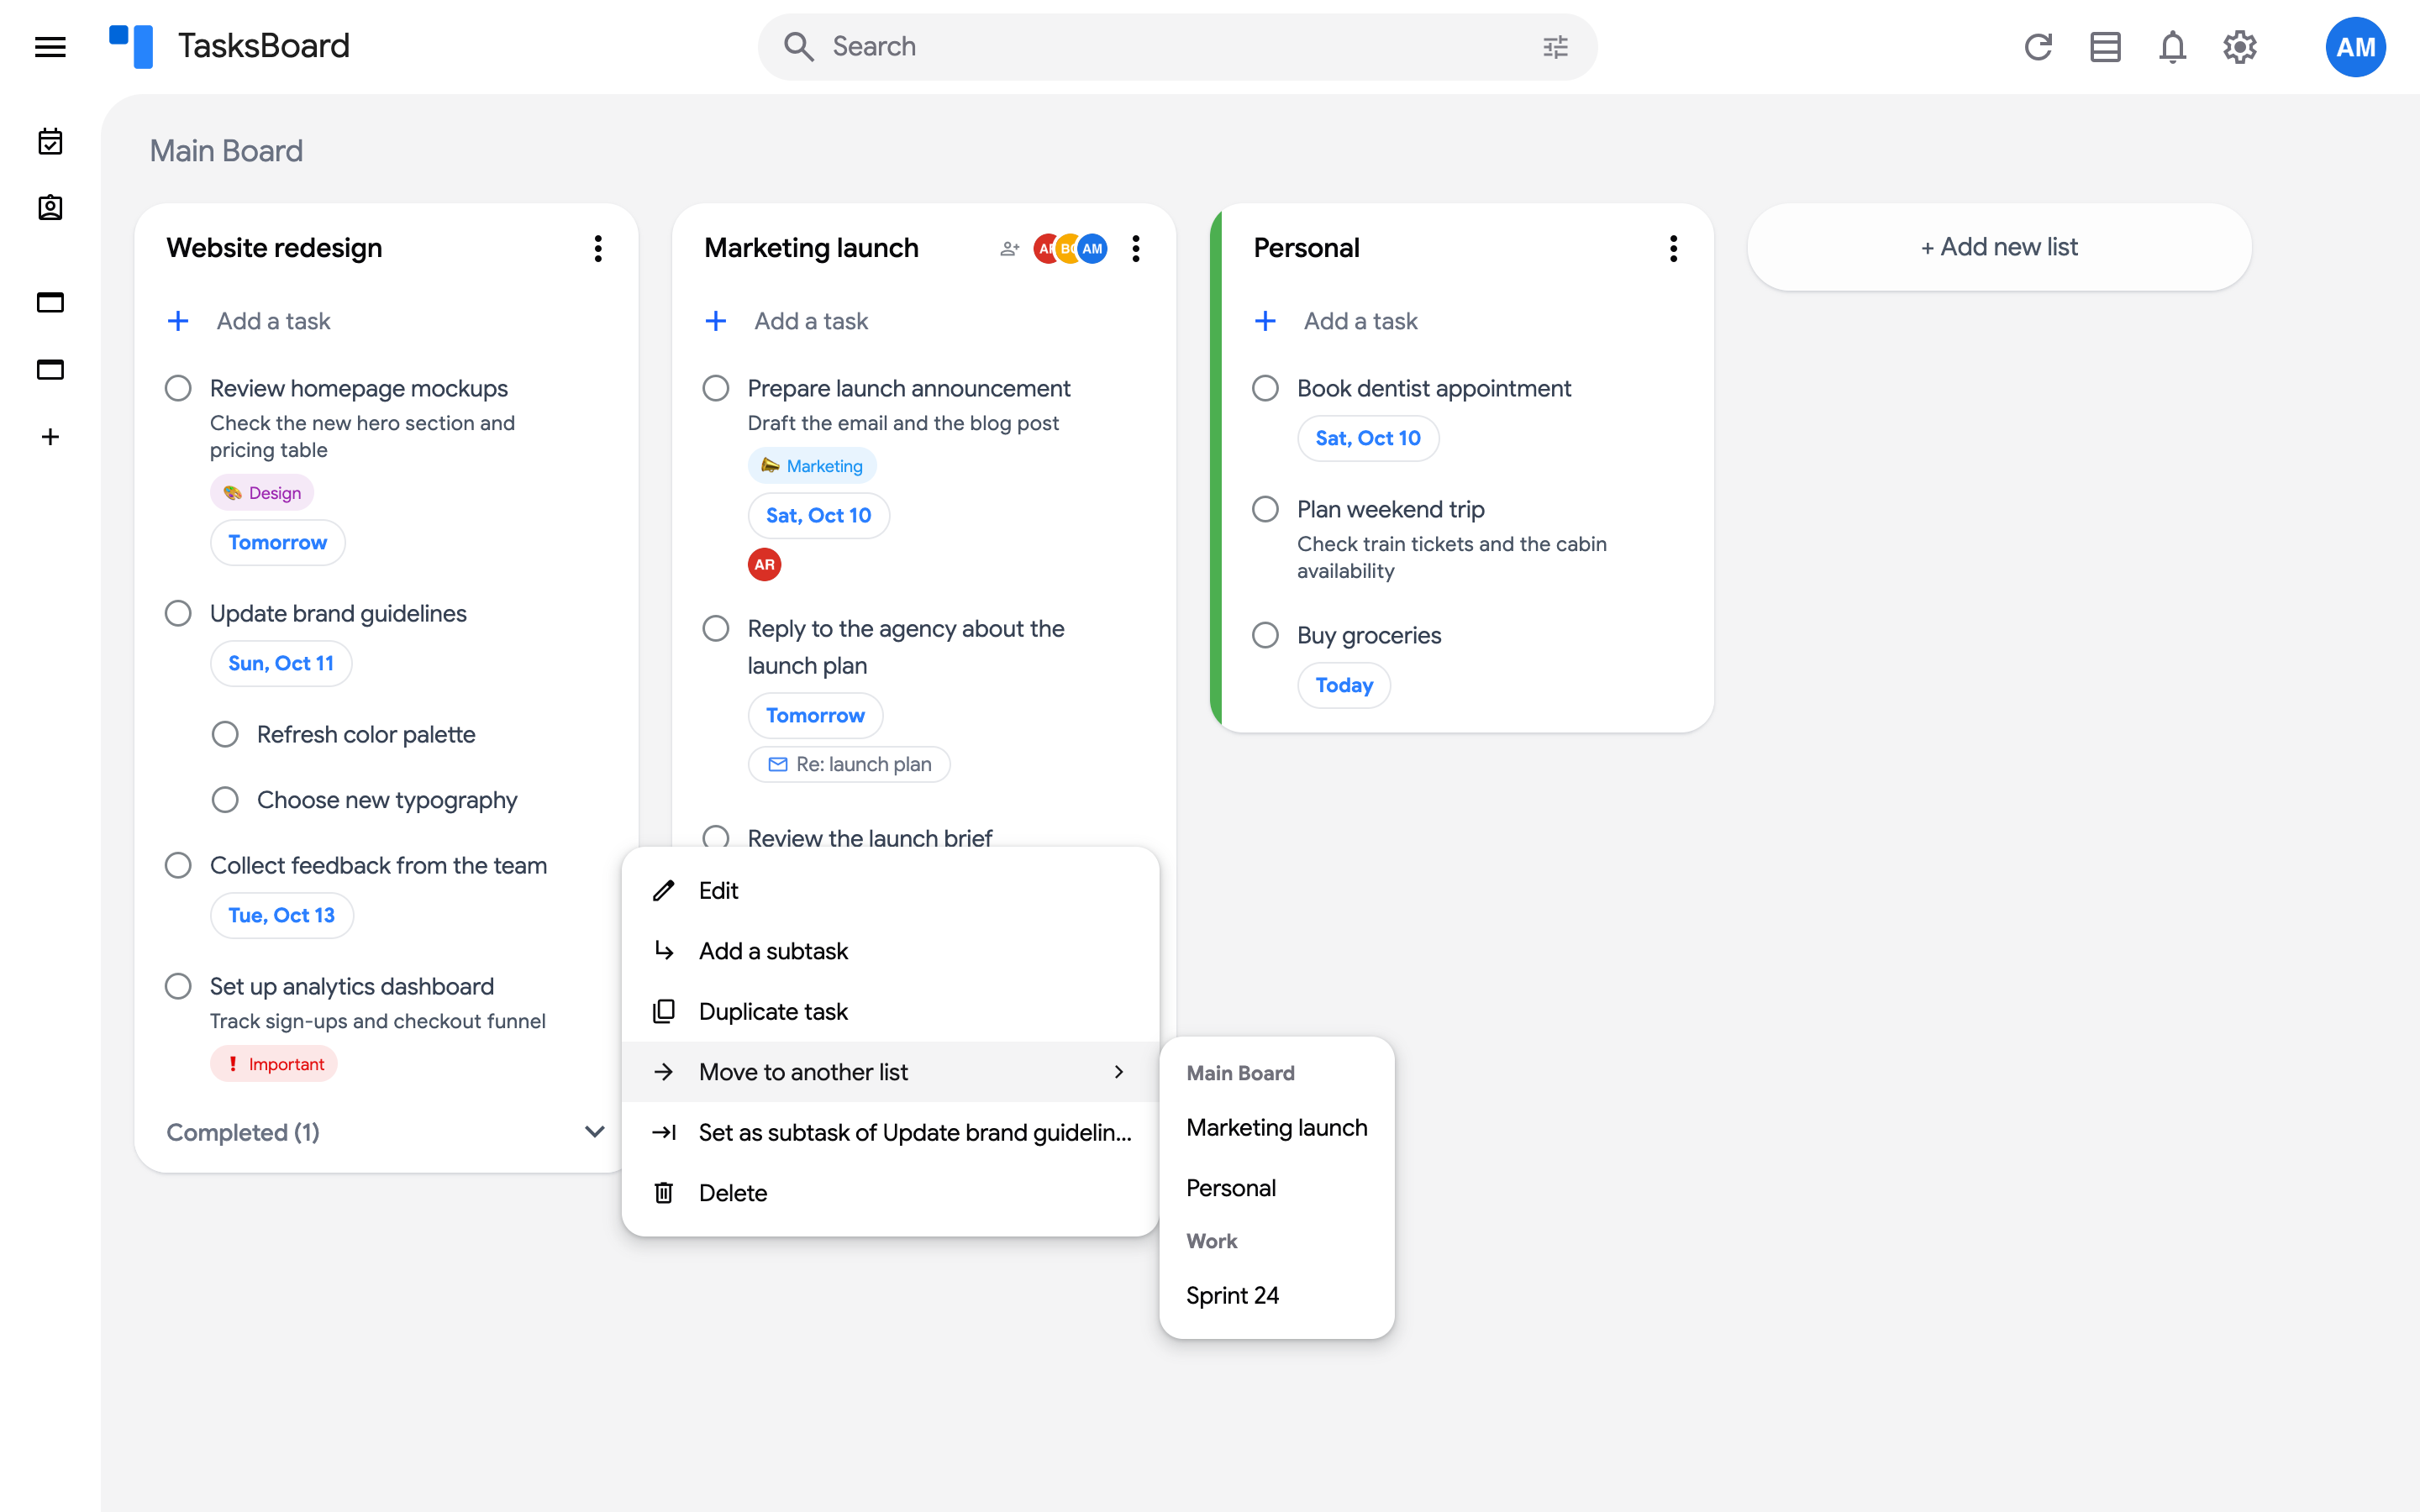Viewport: 2420px width, 1512px height.
Task: Open settings gear
Action: pos(2240,47)
